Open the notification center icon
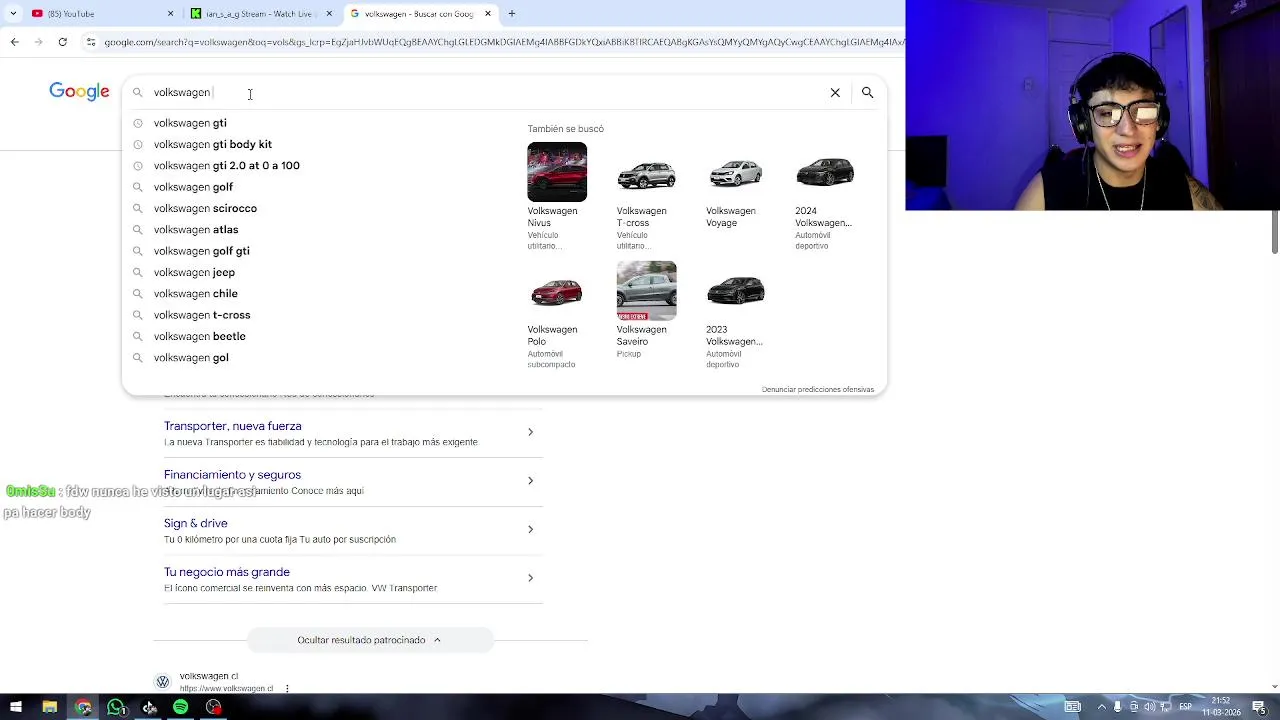Viewport: 1280px width, 720px height. (1261, 707)
